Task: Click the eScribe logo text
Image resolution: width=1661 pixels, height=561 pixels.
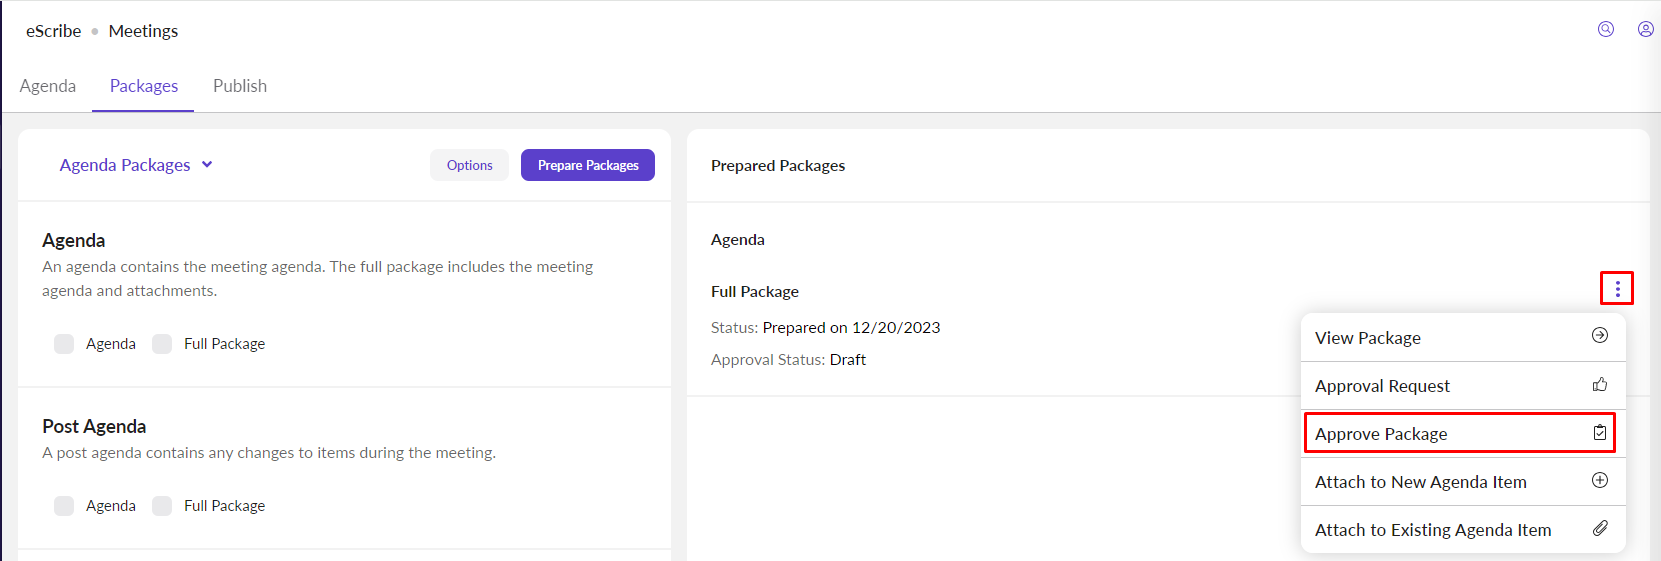Action: point(54,31)
